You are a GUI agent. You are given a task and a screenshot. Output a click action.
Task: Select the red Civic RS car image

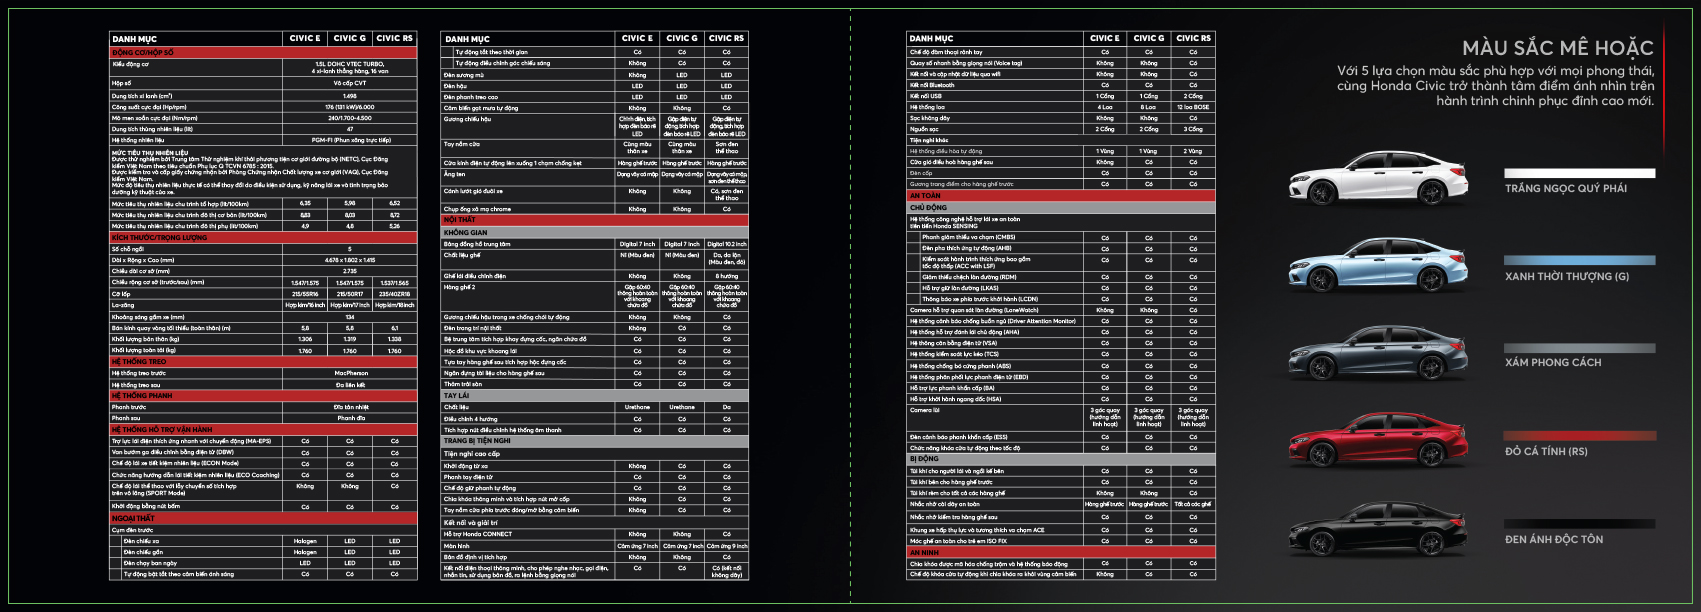1377,441
